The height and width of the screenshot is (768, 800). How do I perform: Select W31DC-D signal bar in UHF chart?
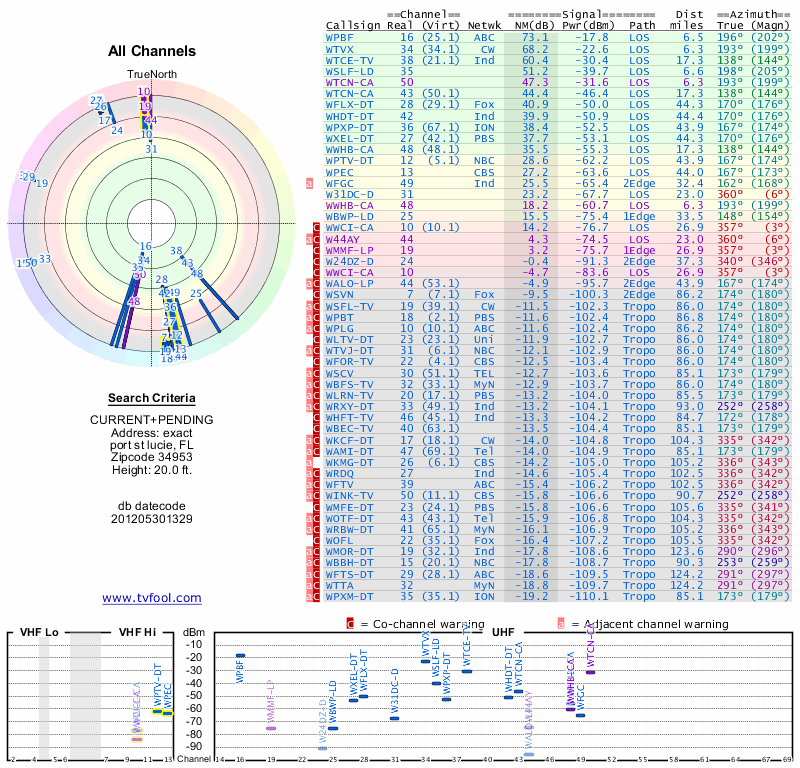(x=394, y=717)
